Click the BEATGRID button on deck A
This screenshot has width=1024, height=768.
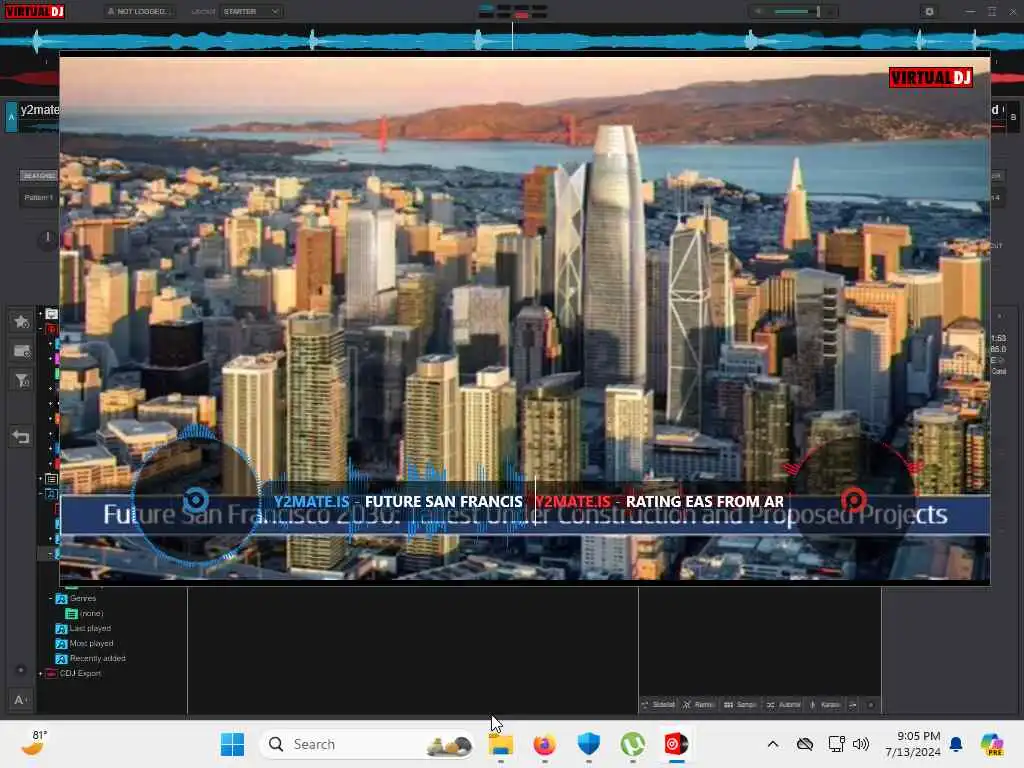coord(39,176)
